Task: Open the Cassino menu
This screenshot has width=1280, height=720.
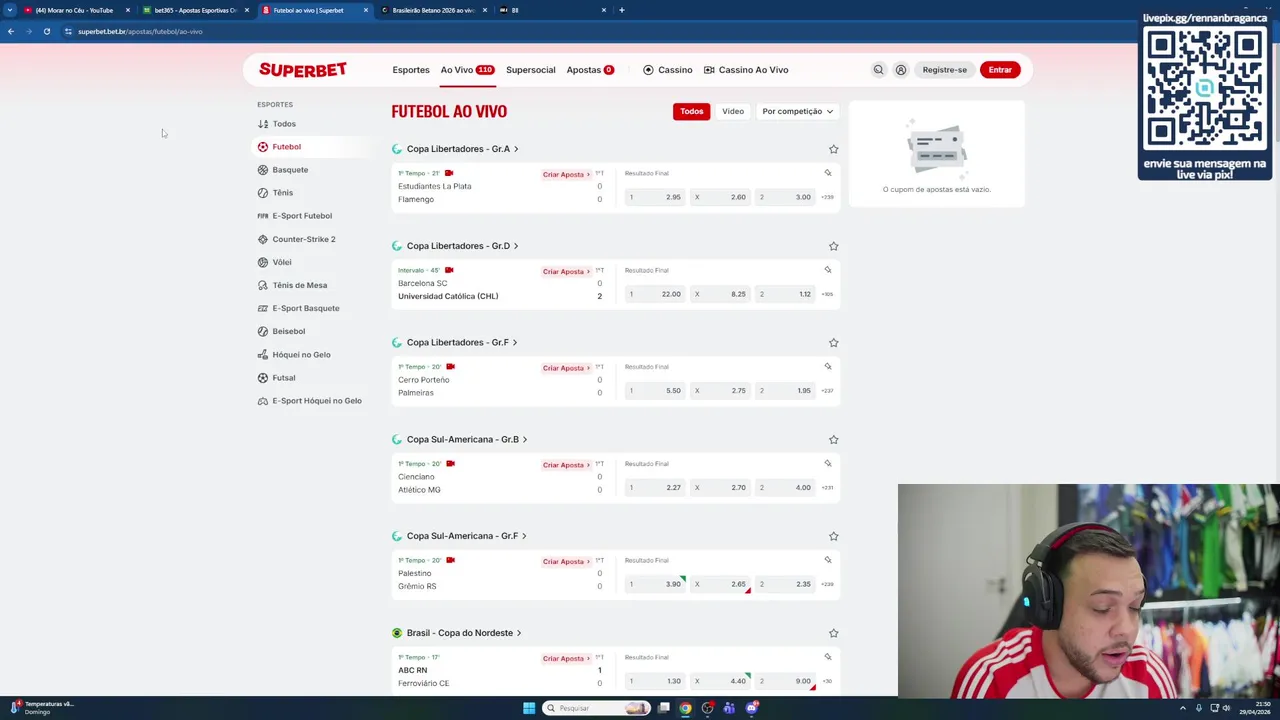Action: point(668,70)
